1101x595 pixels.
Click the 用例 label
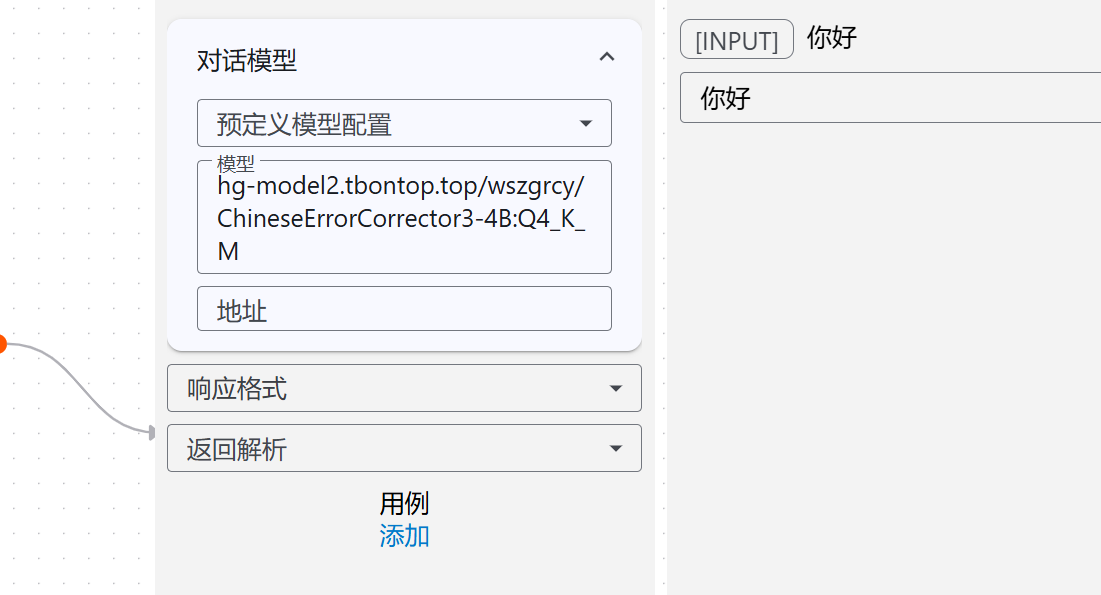pos(404,504)
